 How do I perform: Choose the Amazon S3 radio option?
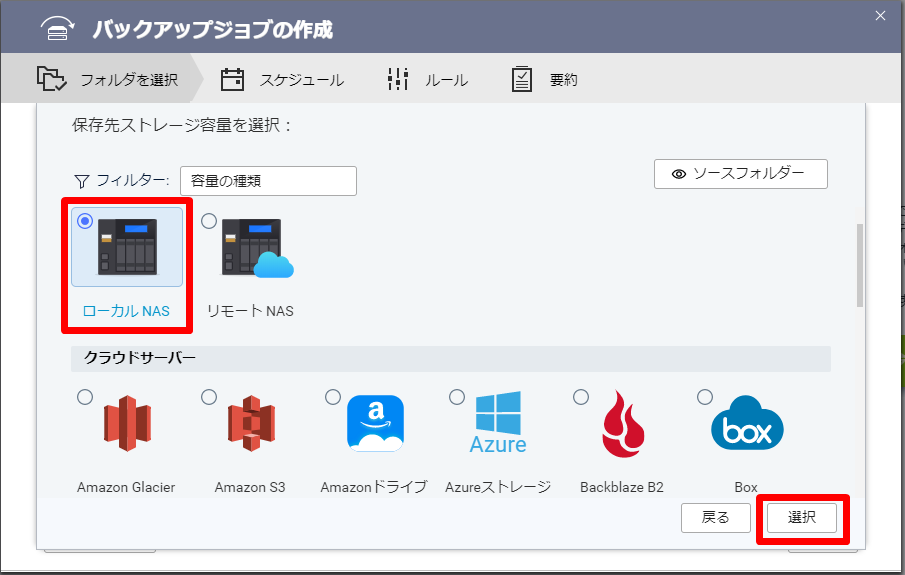(x=209, y=397)
